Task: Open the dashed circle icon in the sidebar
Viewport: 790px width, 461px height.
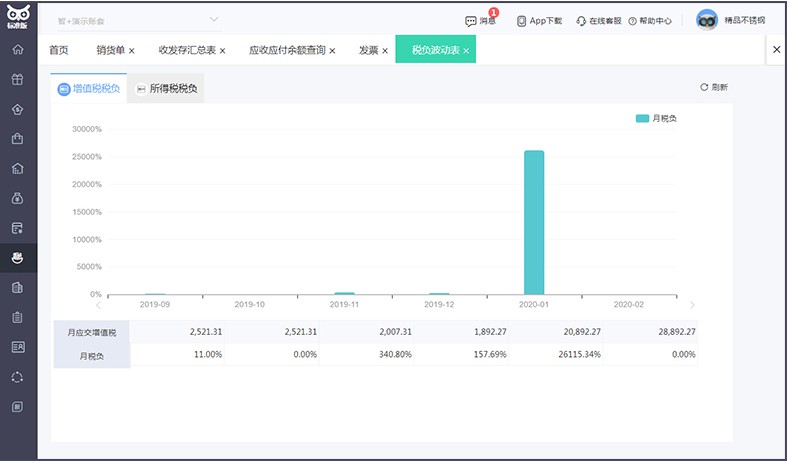Action: [18, 377]
